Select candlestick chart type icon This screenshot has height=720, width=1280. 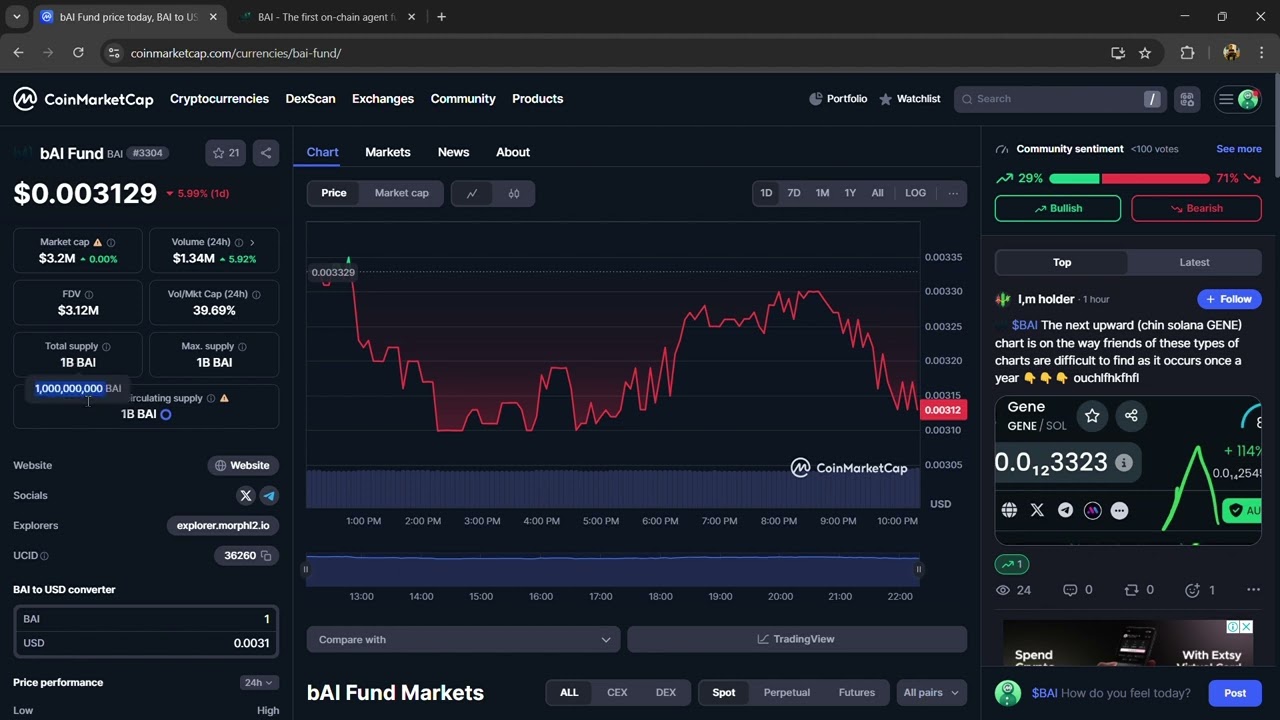tap(514, 193)
